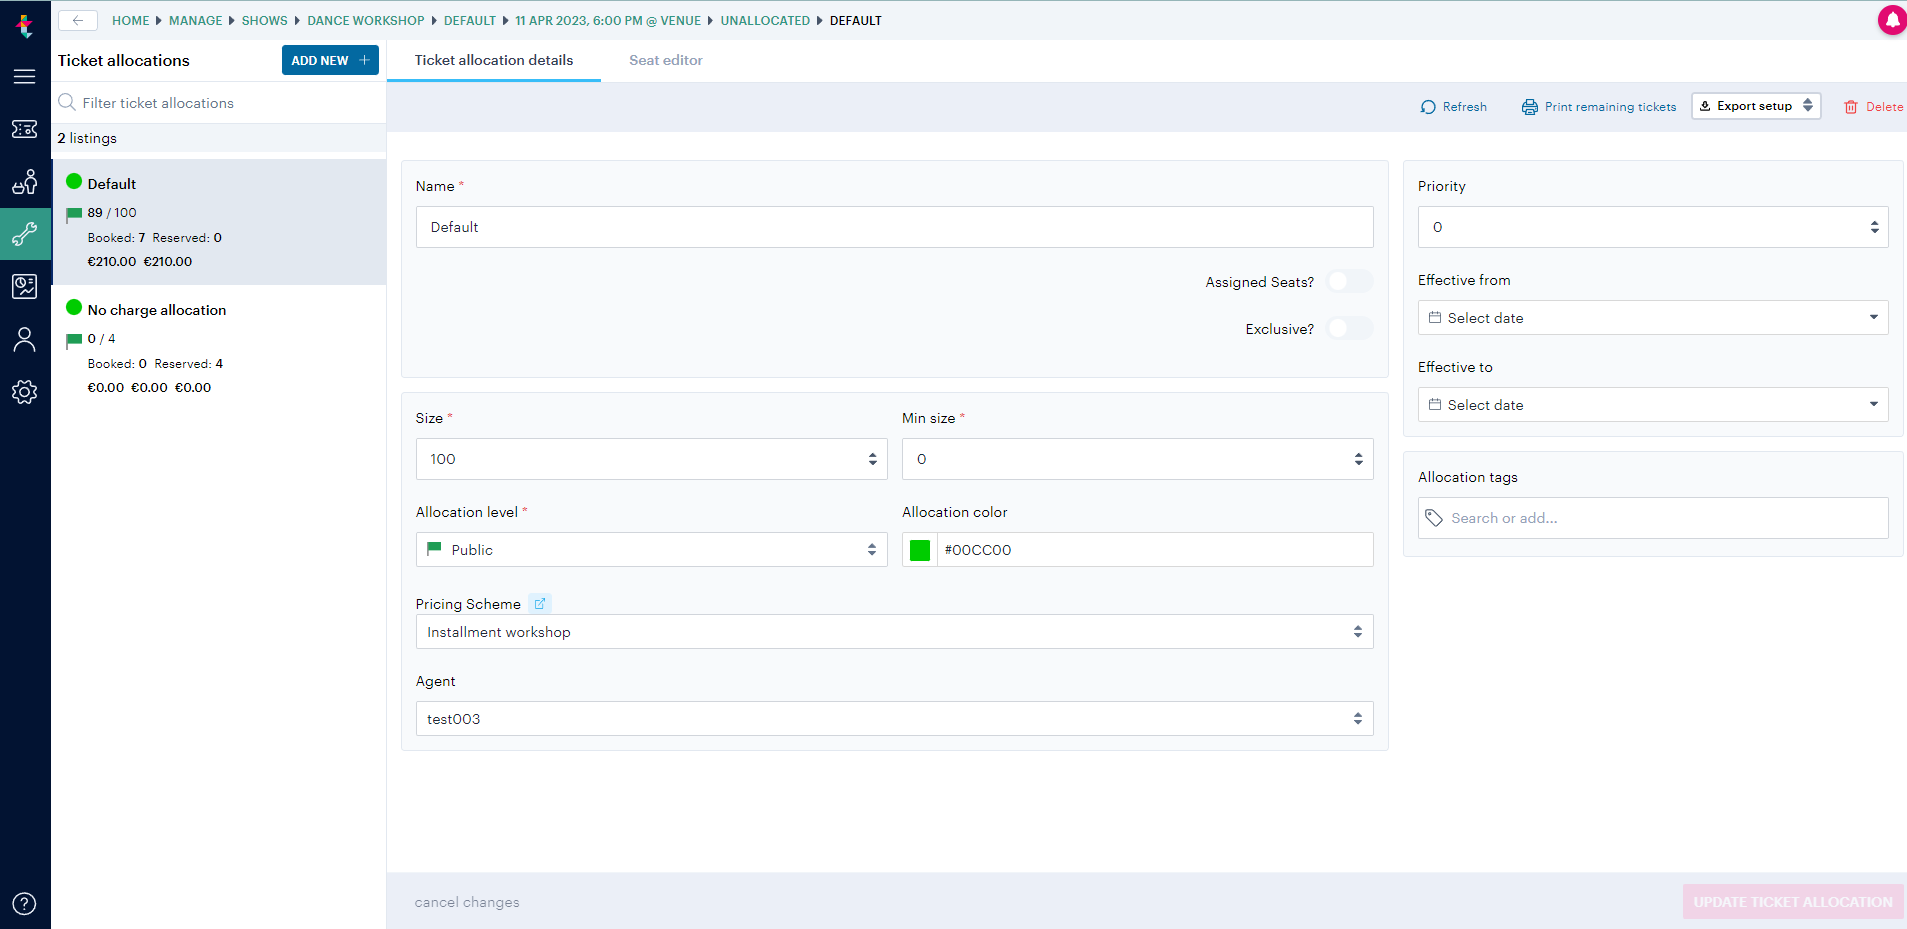The height and width of the screenshot is (929, 1907).
Task: Open the settings gear in the sidebar
Action: point(25,392)
